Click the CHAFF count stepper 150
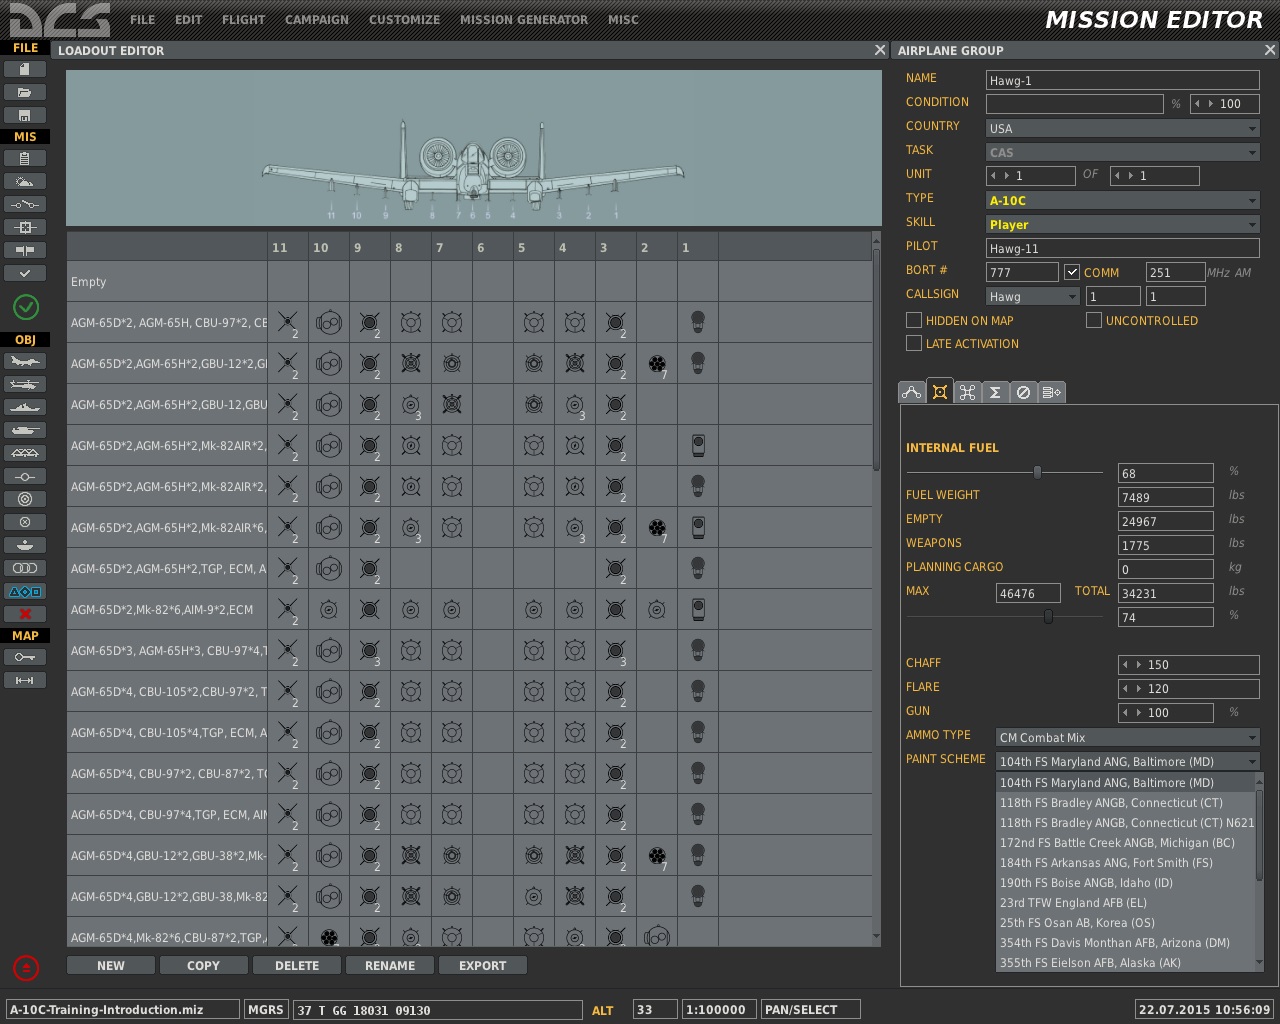This screenshot has height=1024, width=1280. [x=1188, y=665]
